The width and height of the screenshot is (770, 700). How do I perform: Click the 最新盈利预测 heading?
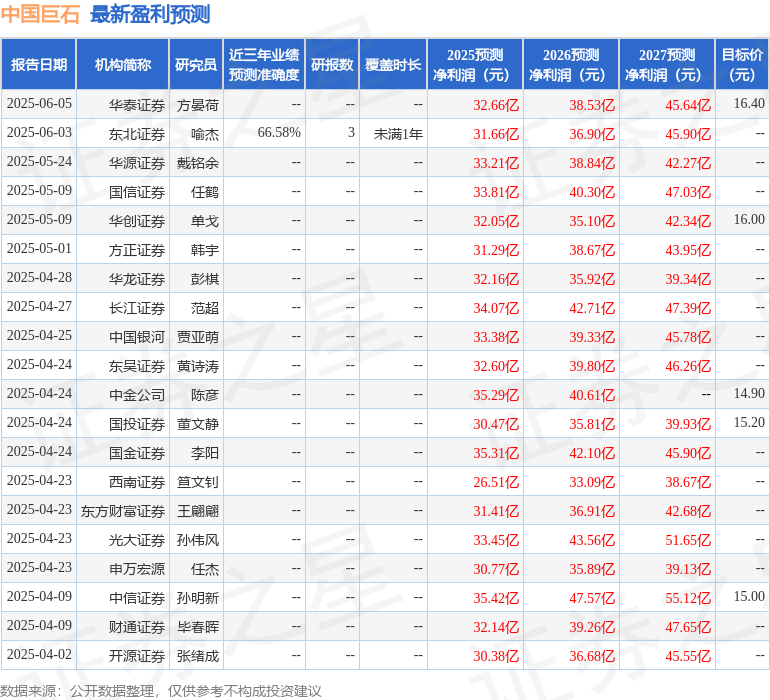(150, 14)
